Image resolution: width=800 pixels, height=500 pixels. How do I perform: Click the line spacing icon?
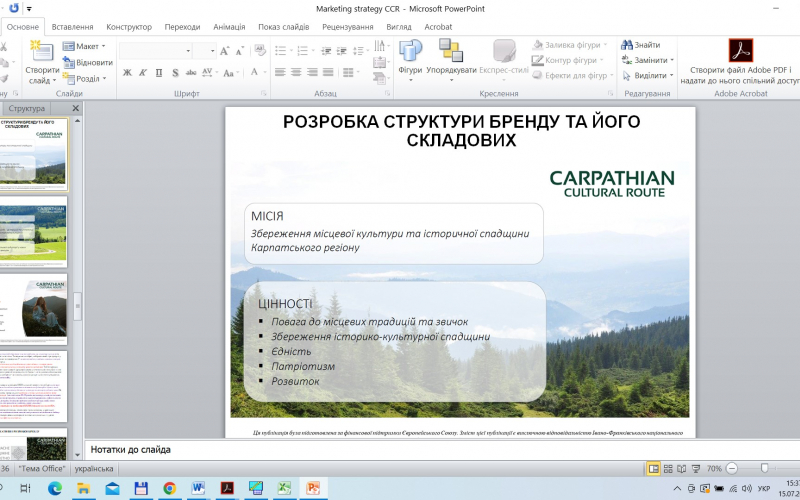coord(360,51)
